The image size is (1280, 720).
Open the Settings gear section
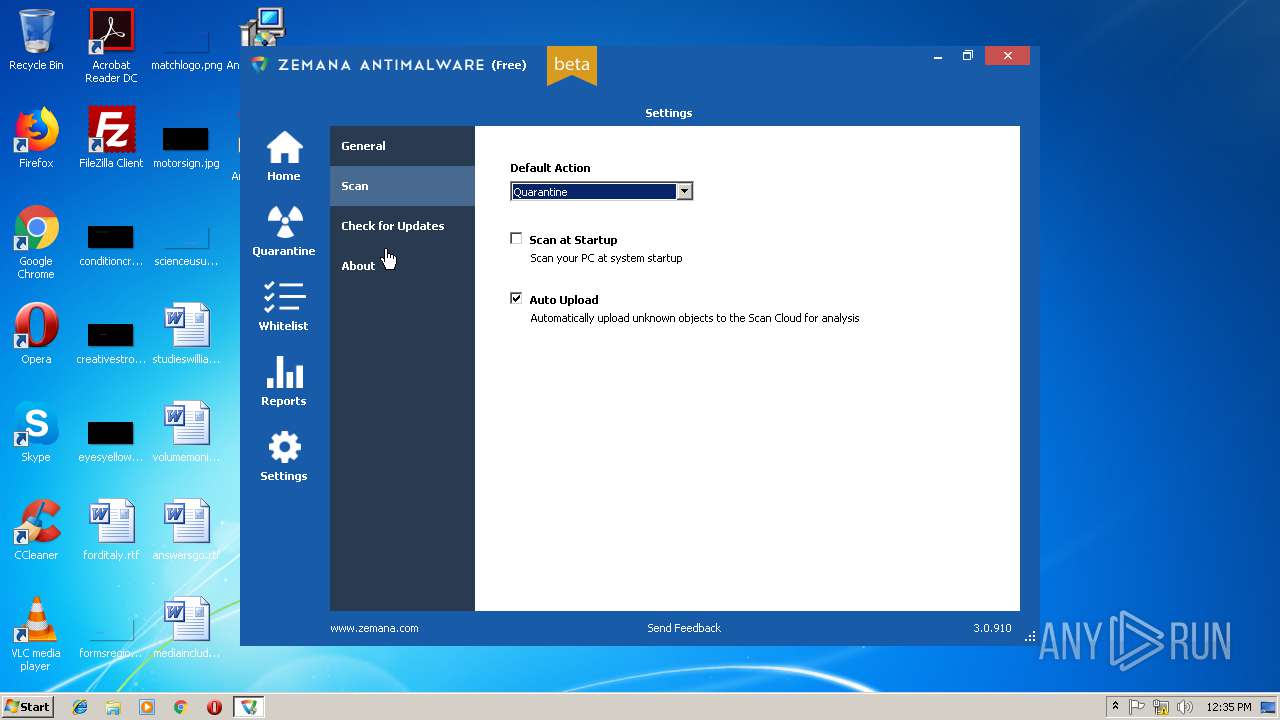click(284, 456)
